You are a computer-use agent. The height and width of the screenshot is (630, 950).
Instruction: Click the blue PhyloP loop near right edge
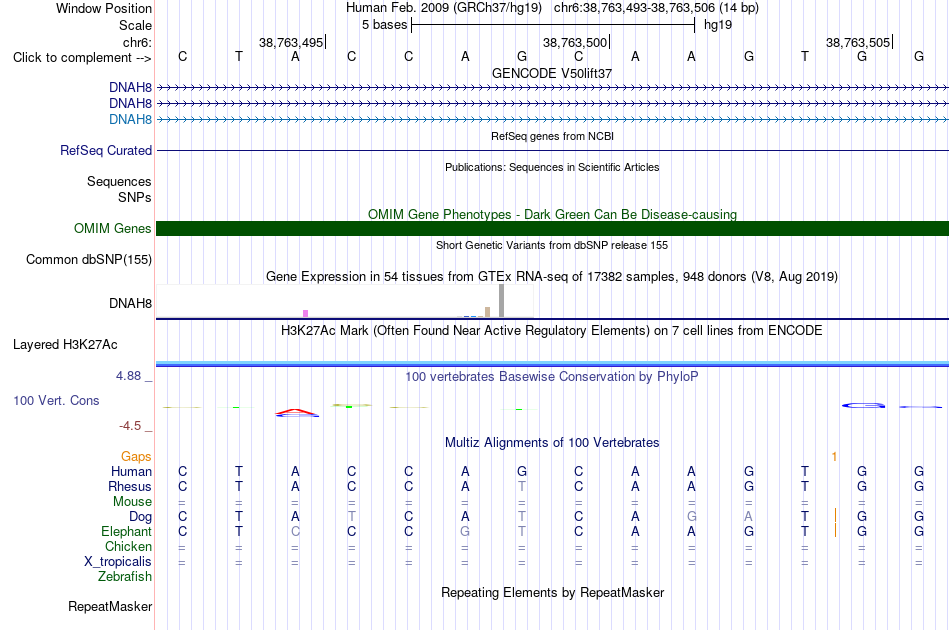(863, 405)
